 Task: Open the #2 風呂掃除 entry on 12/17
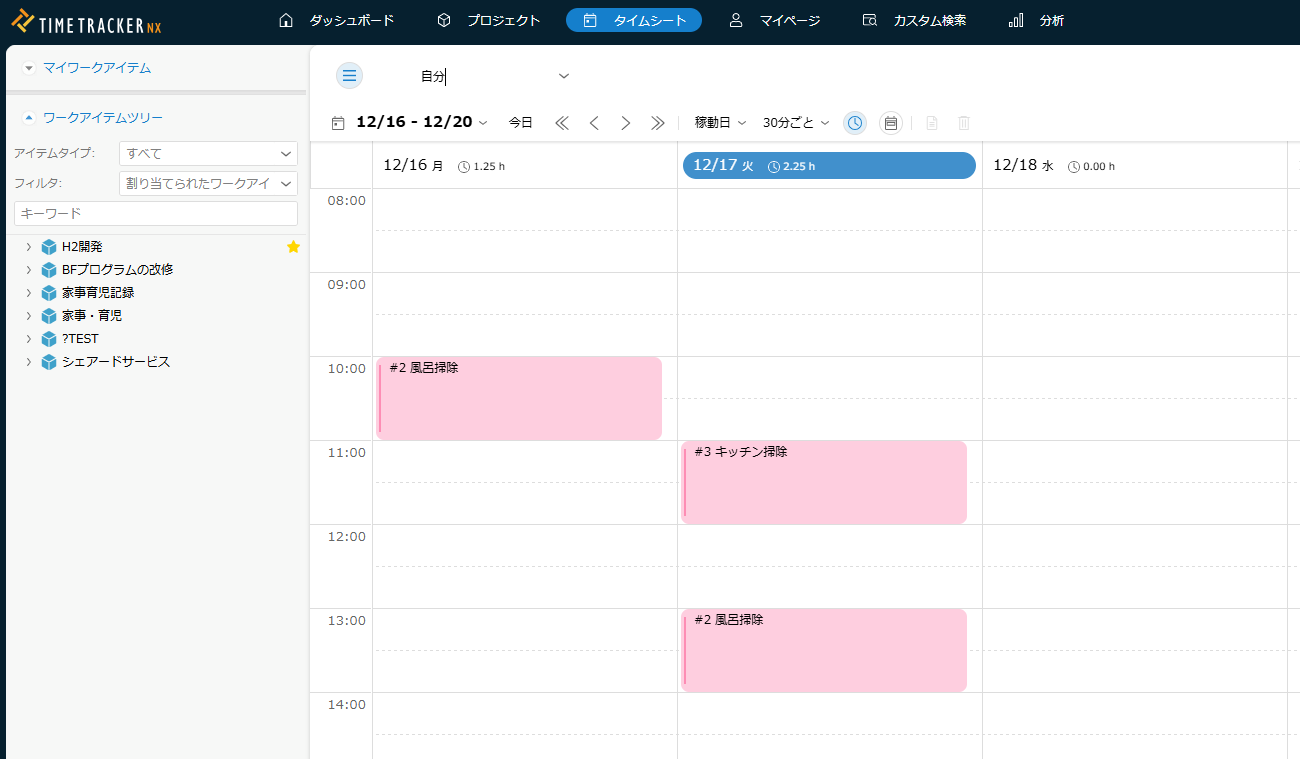point(824,650)
